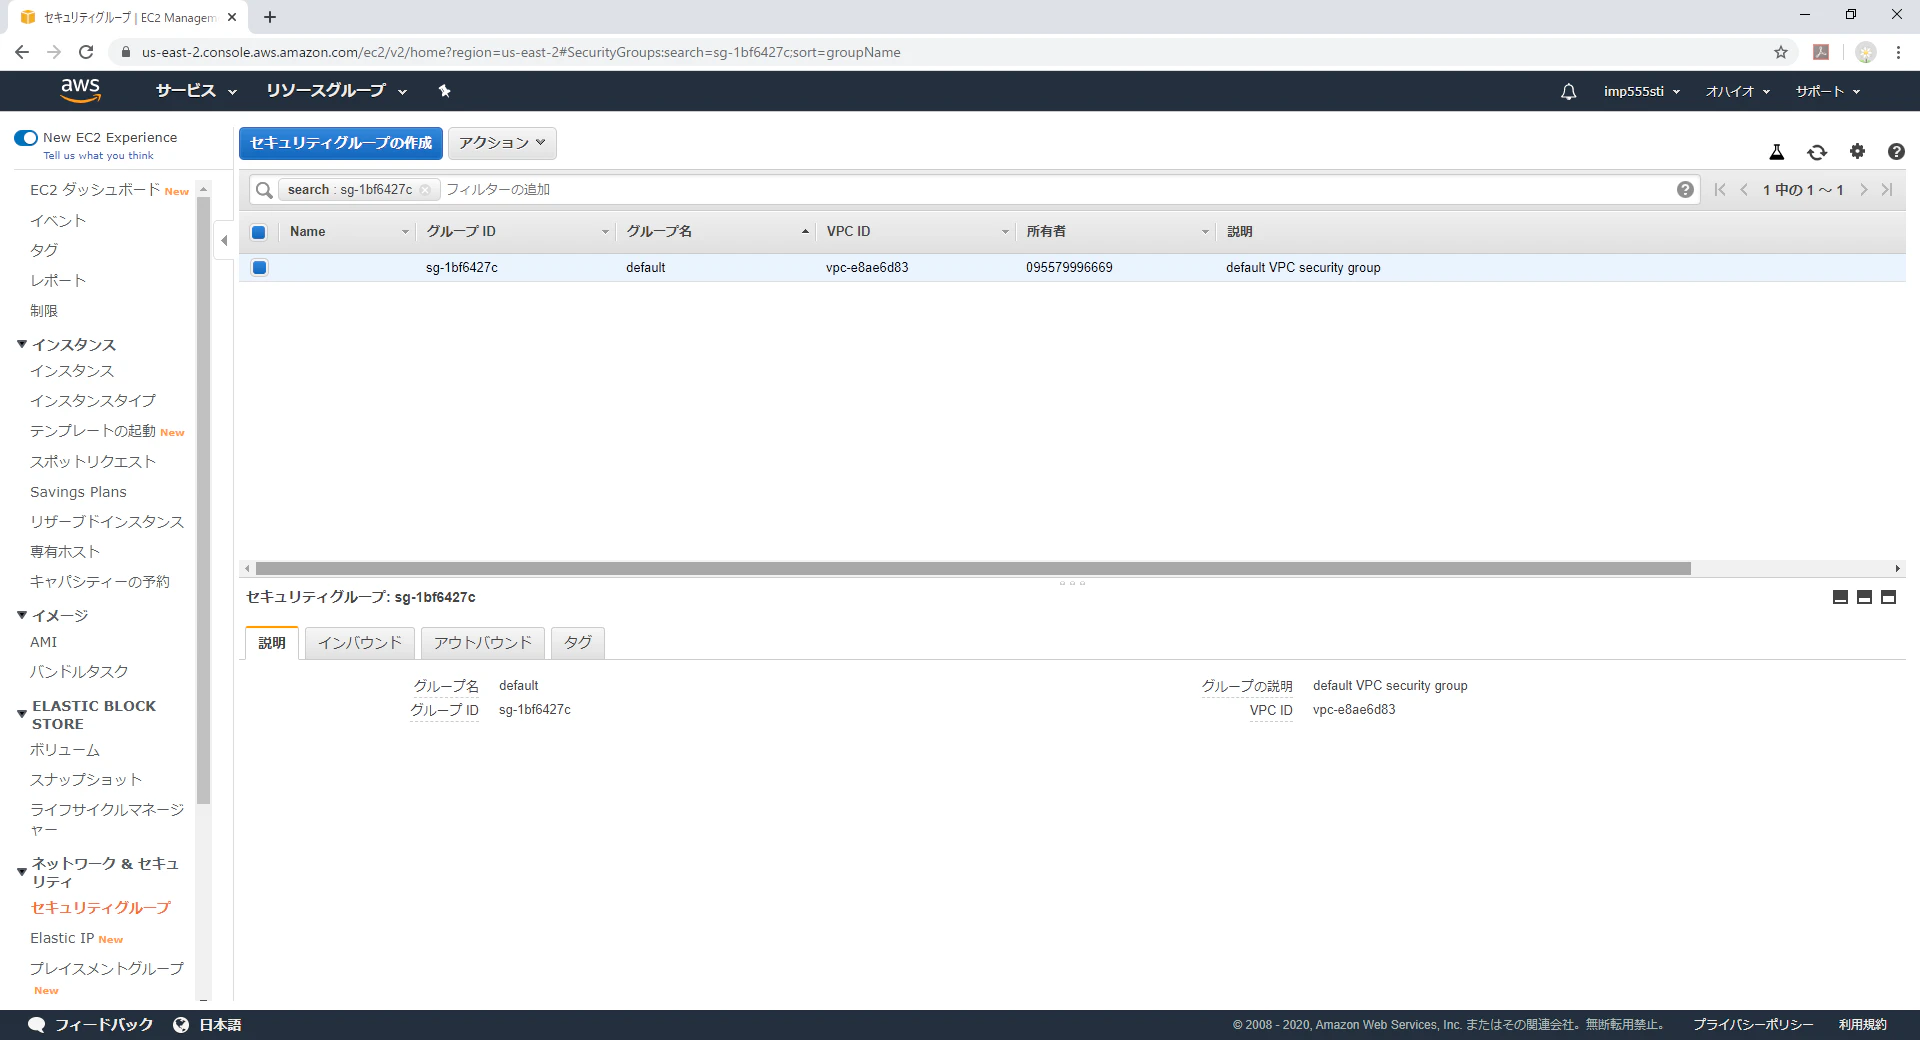
Task: Minimize the details panel layout
Action: [1840, 597]
